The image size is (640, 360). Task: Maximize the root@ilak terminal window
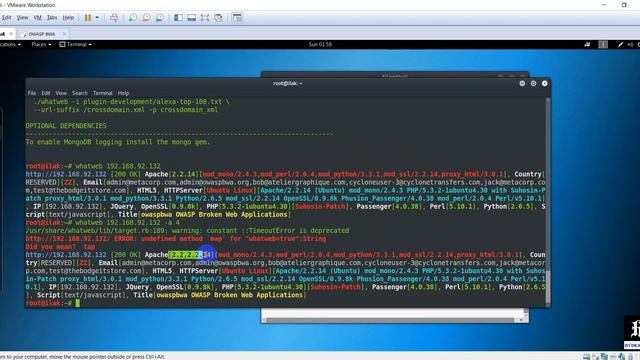[533, 83]
